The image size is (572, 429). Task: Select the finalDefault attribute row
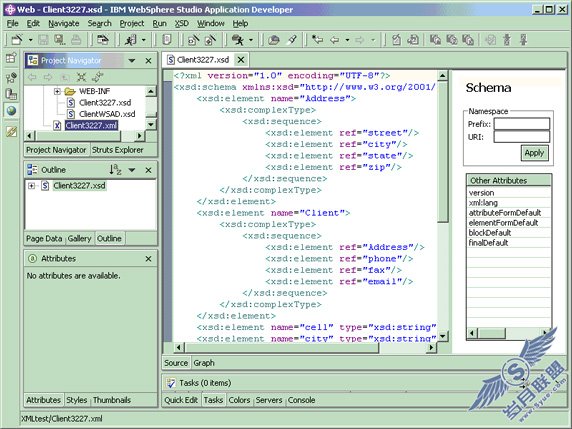pos(509,243)
